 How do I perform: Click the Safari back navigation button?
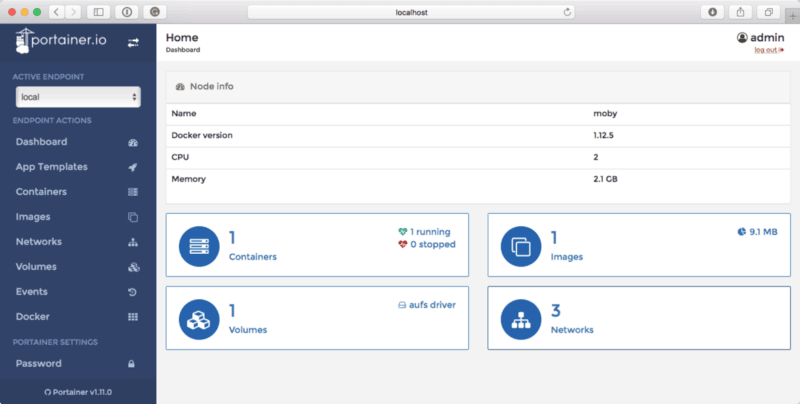(55, 12)
